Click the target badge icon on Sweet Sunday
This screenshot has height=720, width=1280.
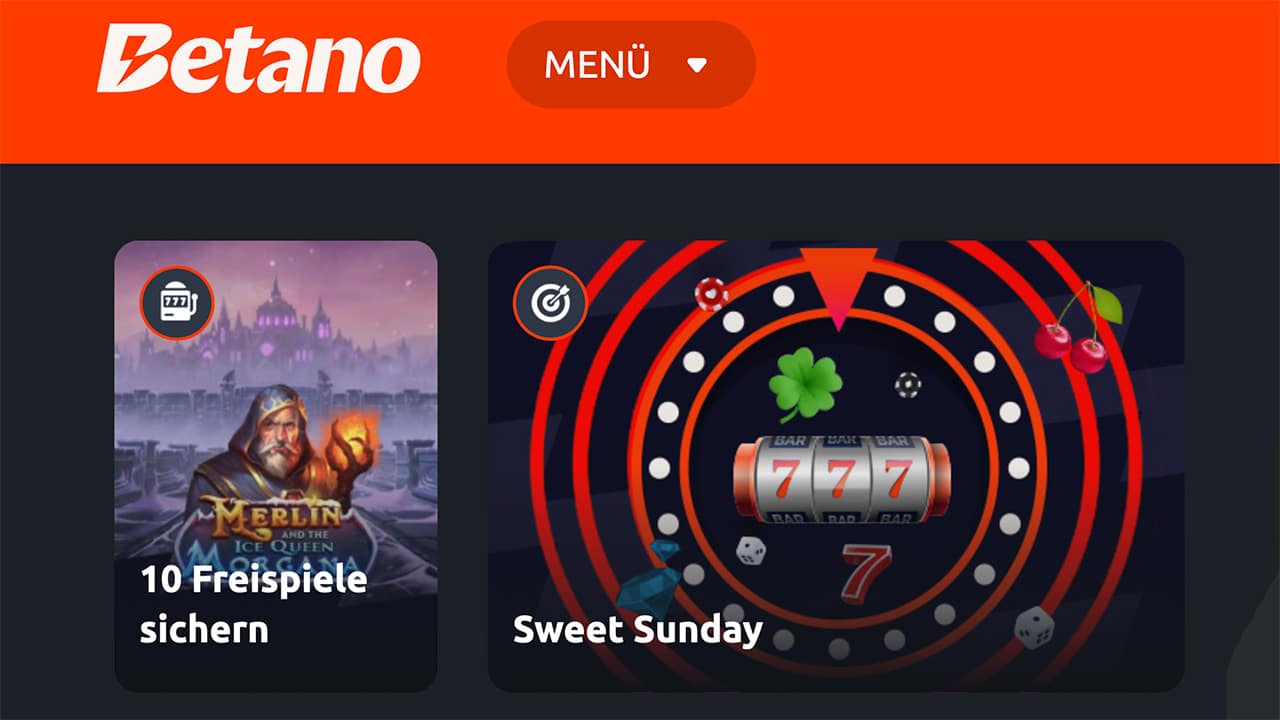point(550,302)
